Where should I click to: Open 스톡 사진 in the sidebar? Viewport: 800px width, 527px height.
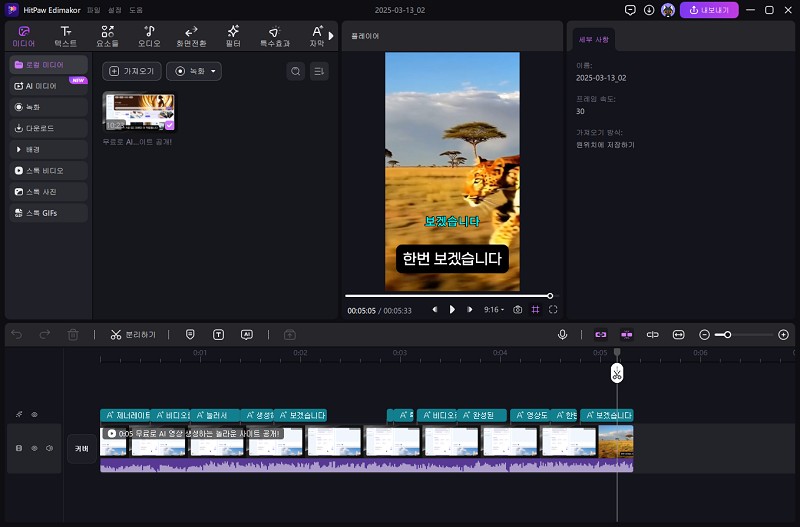click(x=49, y=192)
